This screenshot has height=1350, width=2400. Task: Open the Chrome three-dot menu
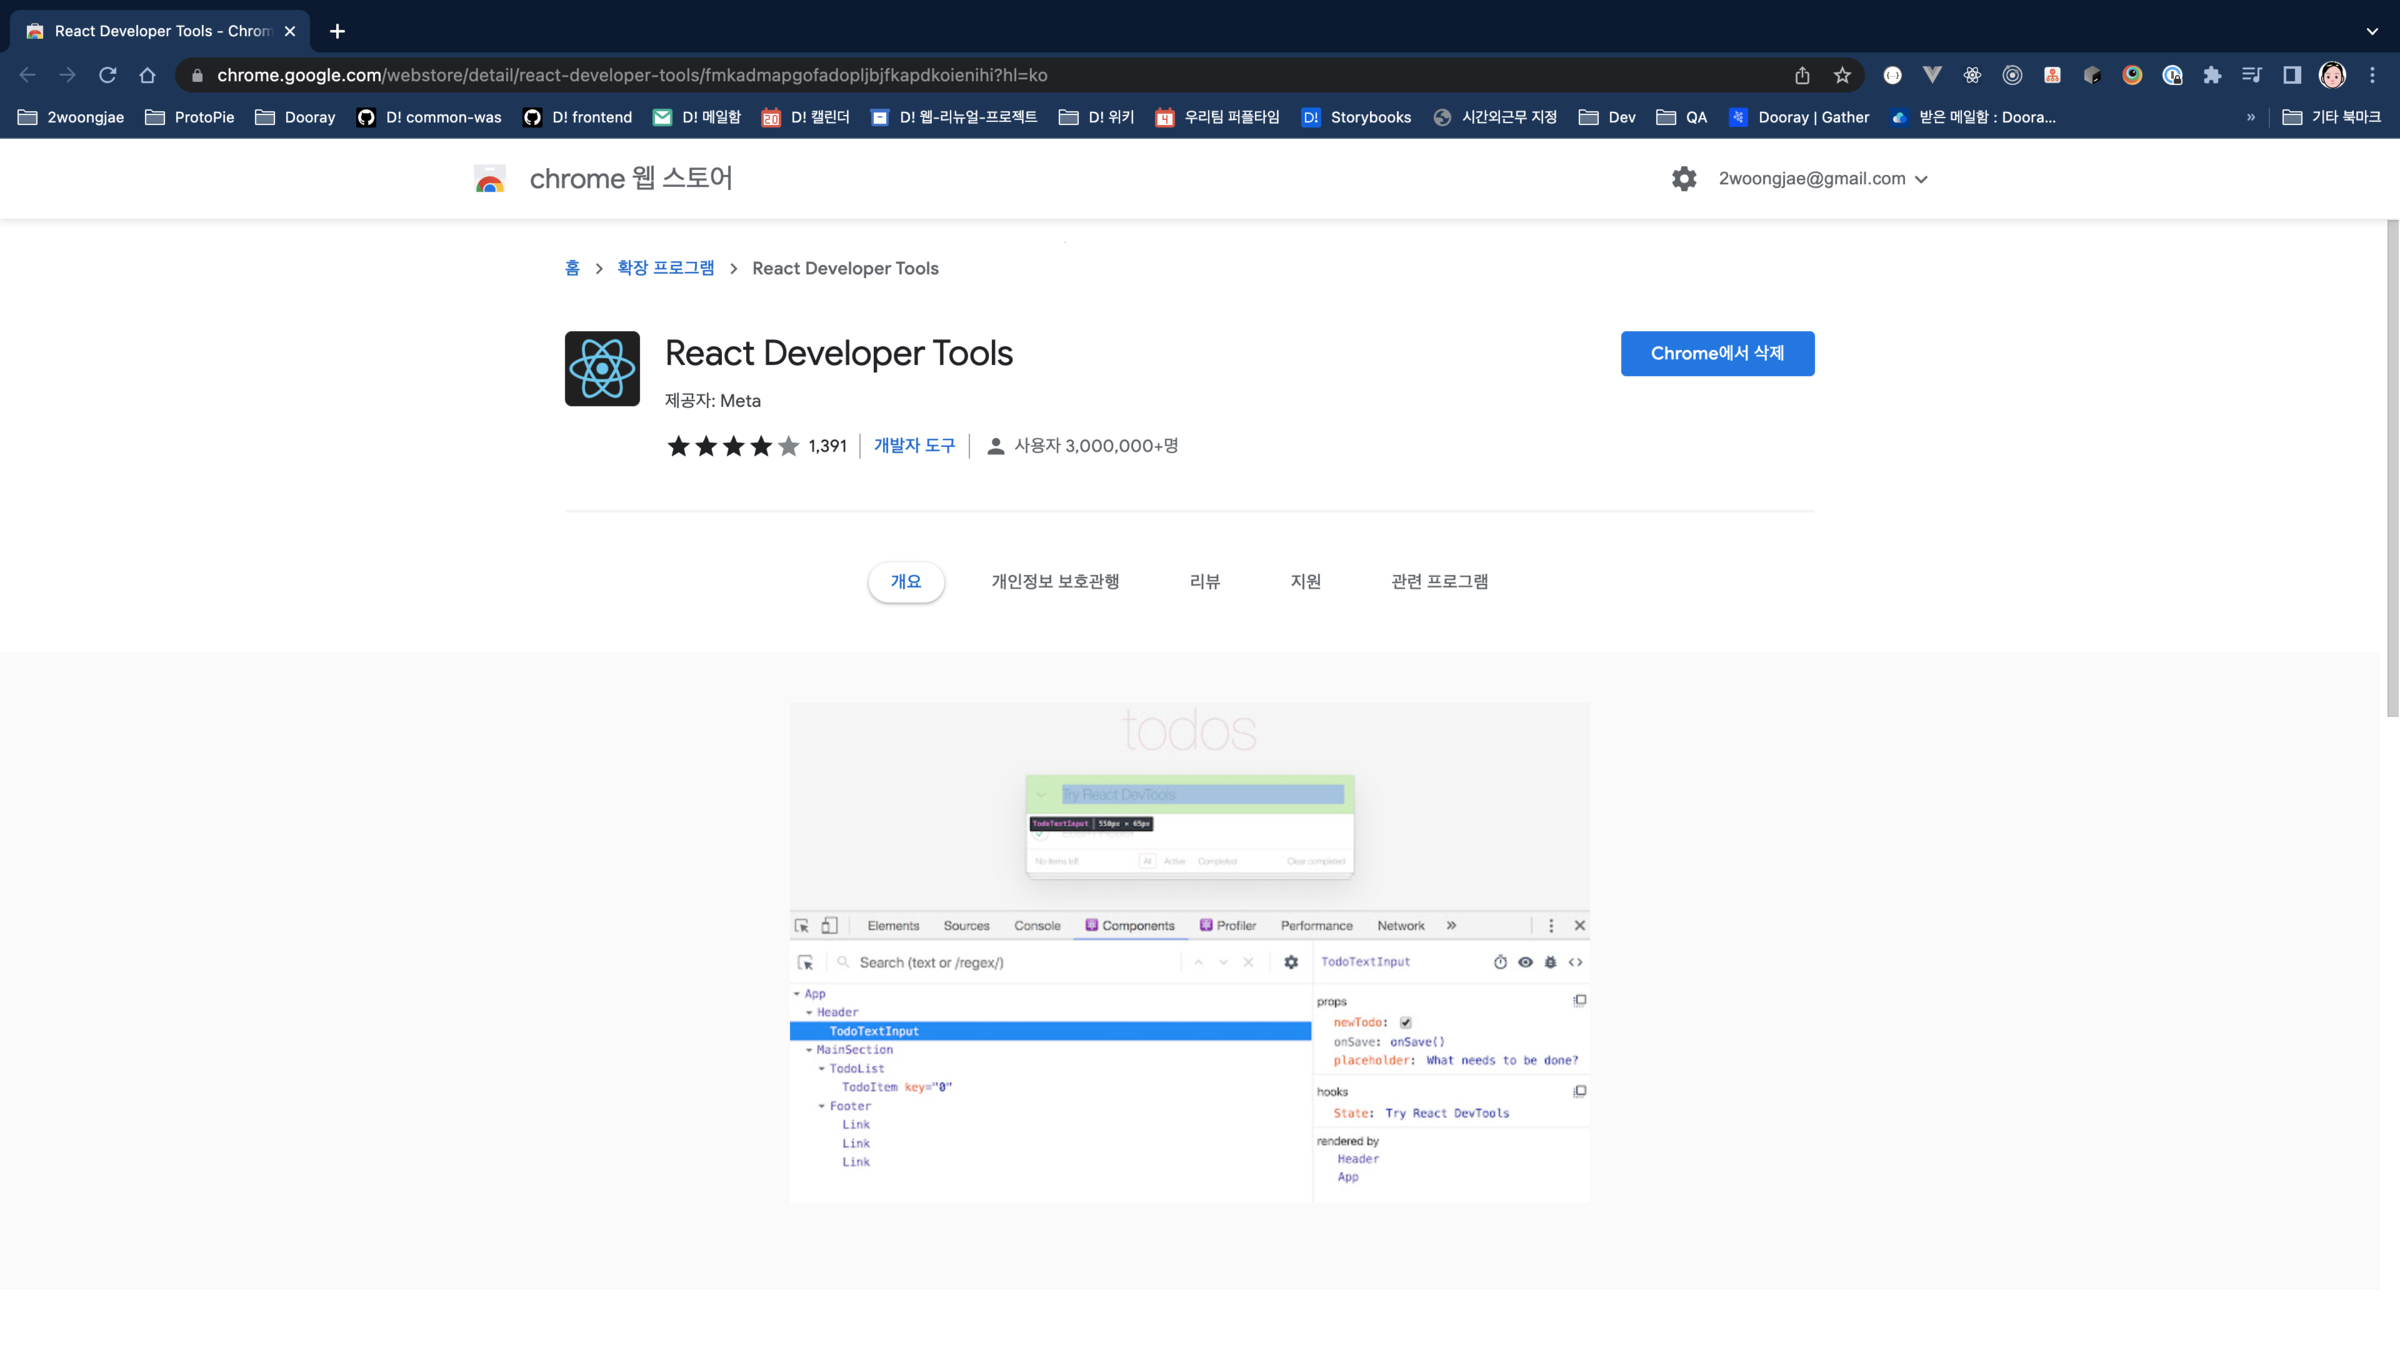[2372, 75]
